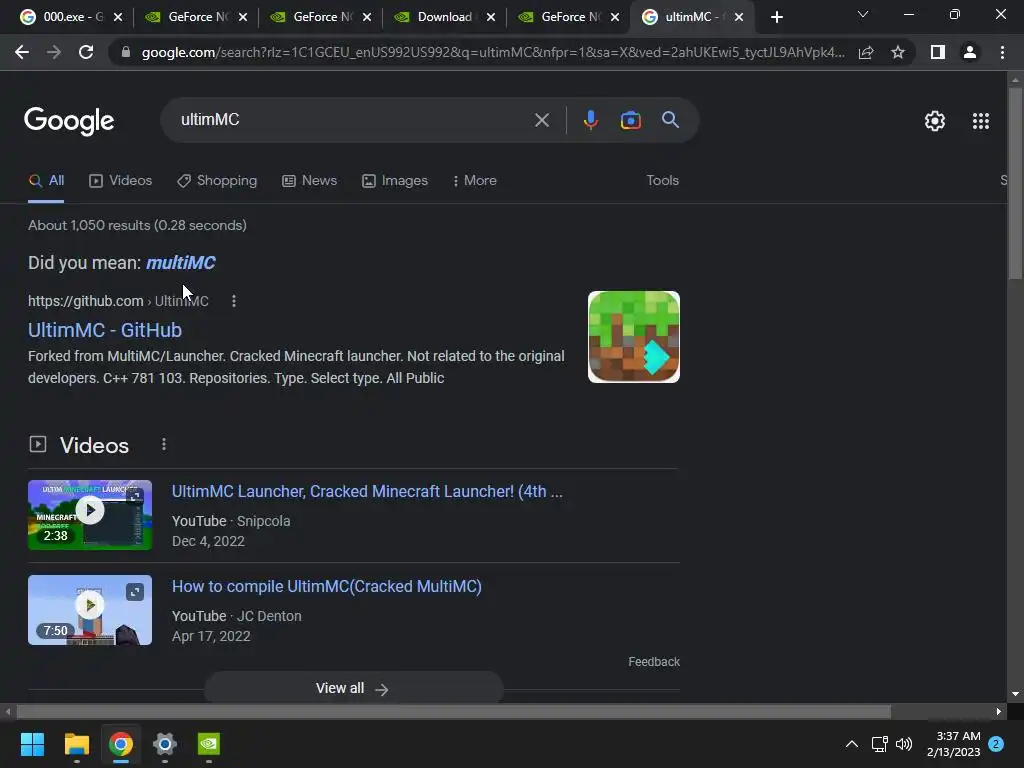The height and width of the screenshot is (768, 1024).
Task: Open the Chrome profile menu
Action: pyautogui.click(x=970, y=52)
